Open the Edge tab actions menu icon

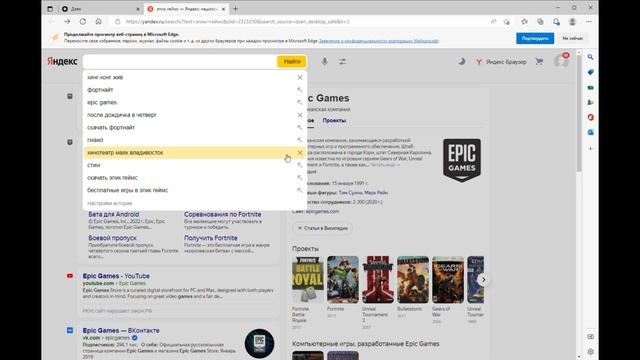50,9
